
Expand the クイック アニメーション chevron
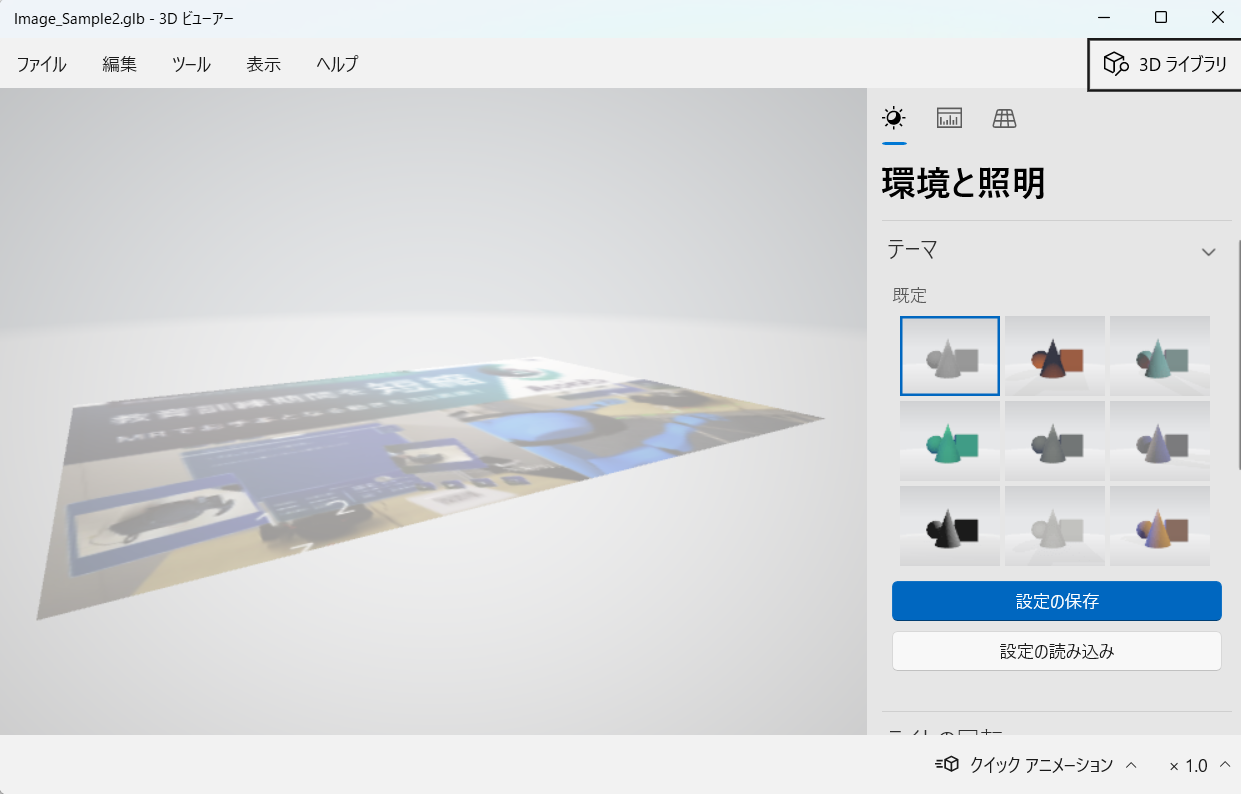[1131, 765]
